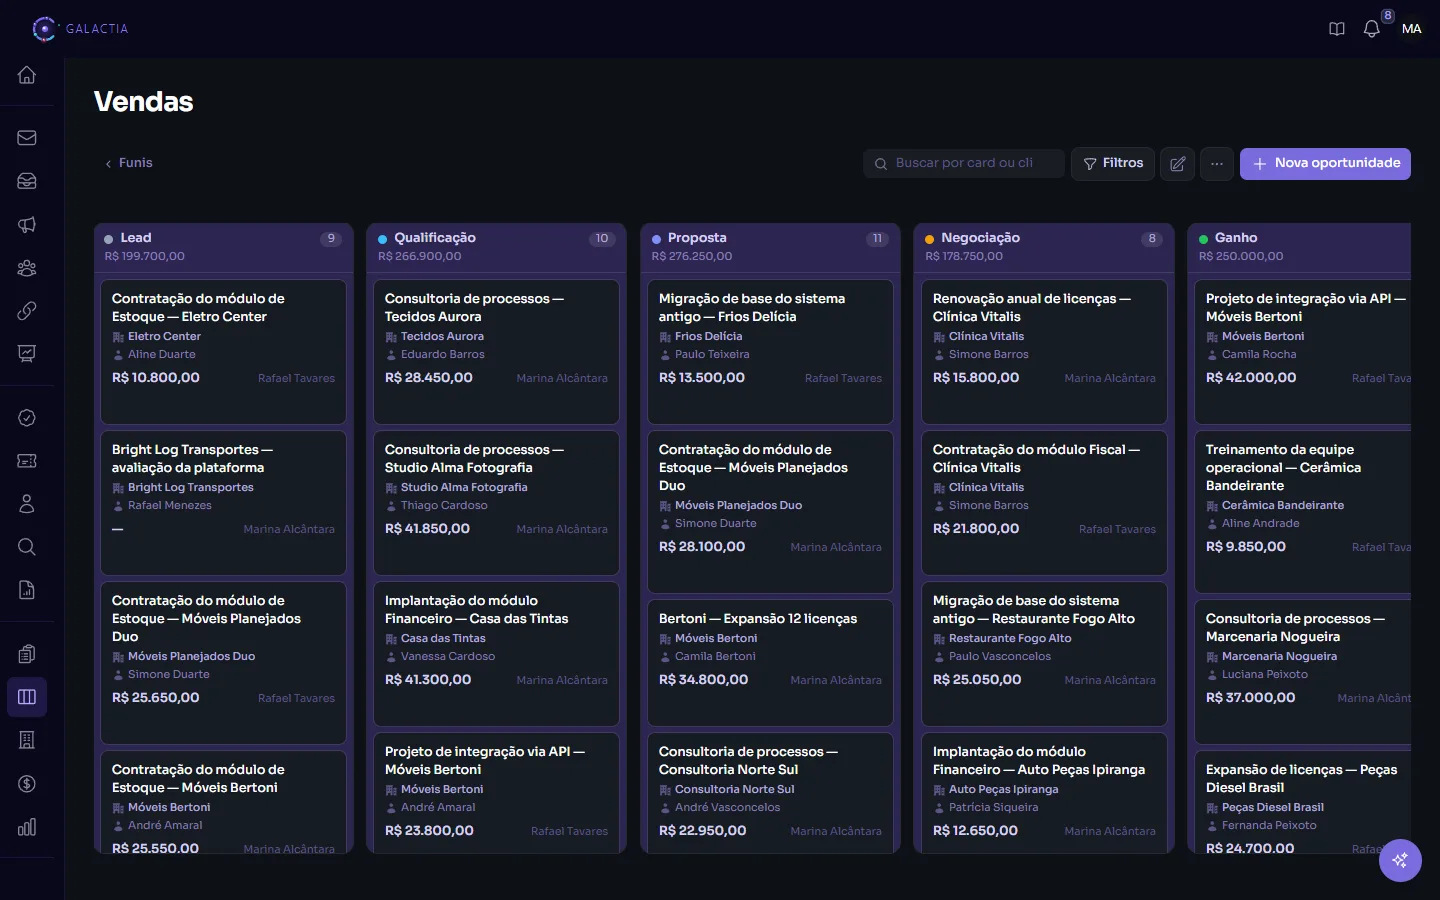Open card Consultoria de processos — Tecidos Aurora
This screenshot has width=1440, height=900.
[x=497, y=352]
